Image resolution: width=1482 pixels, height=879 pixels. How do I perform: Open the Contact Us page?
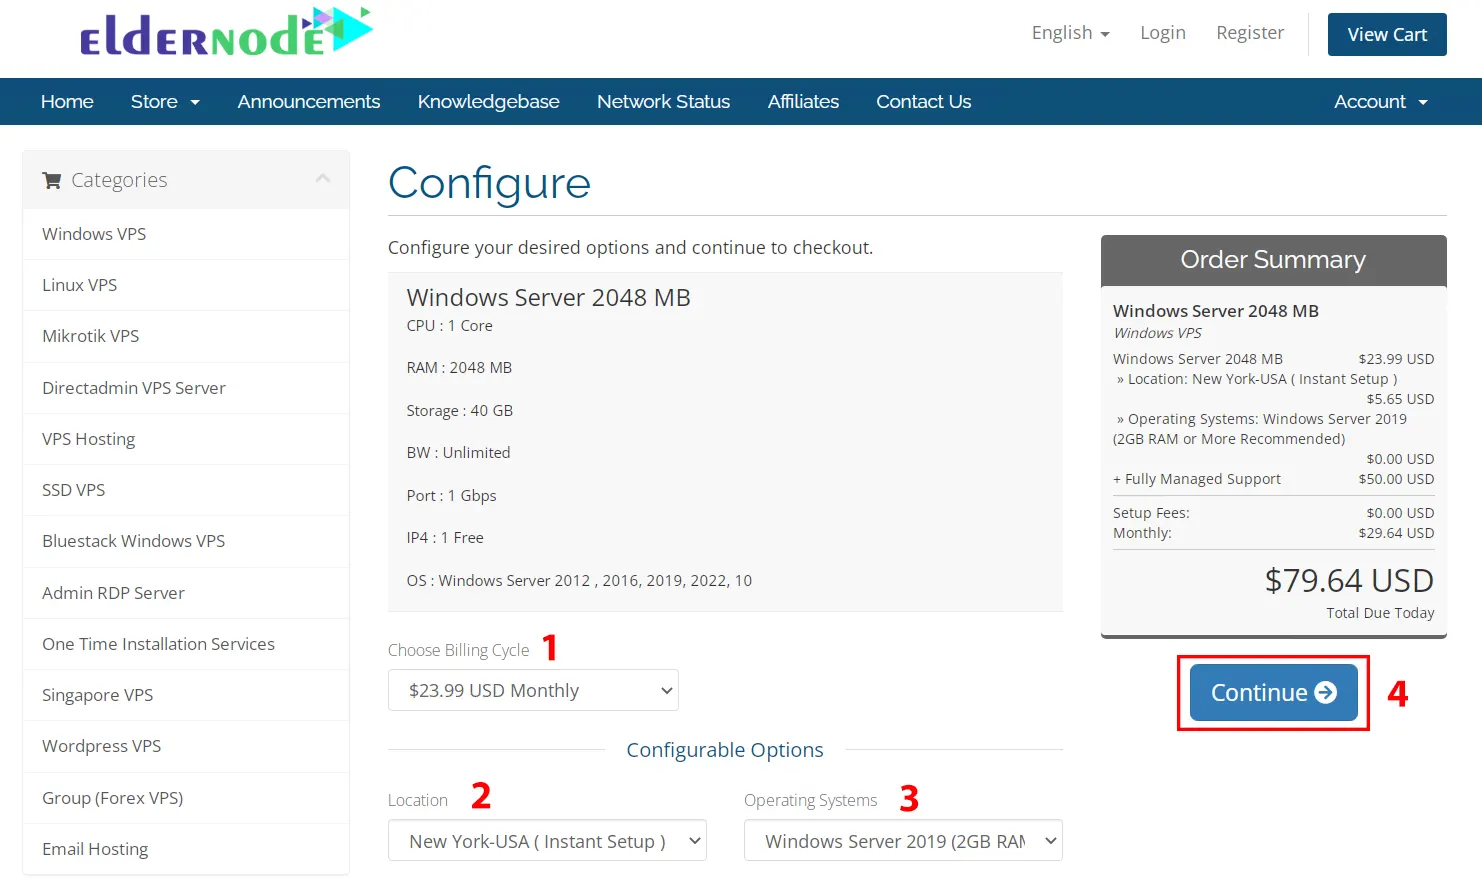922,101
